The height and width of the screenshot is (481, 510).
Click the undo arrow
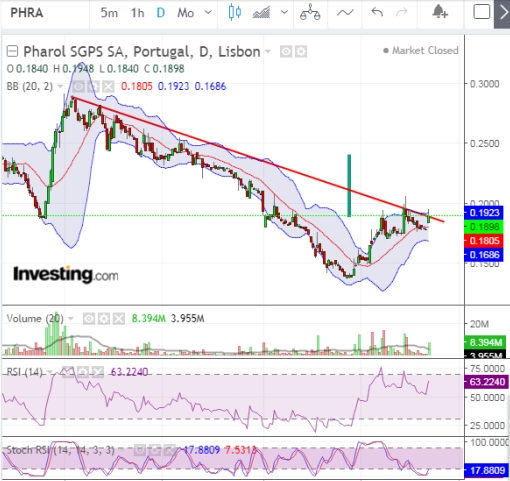click(x=377, y=13)
